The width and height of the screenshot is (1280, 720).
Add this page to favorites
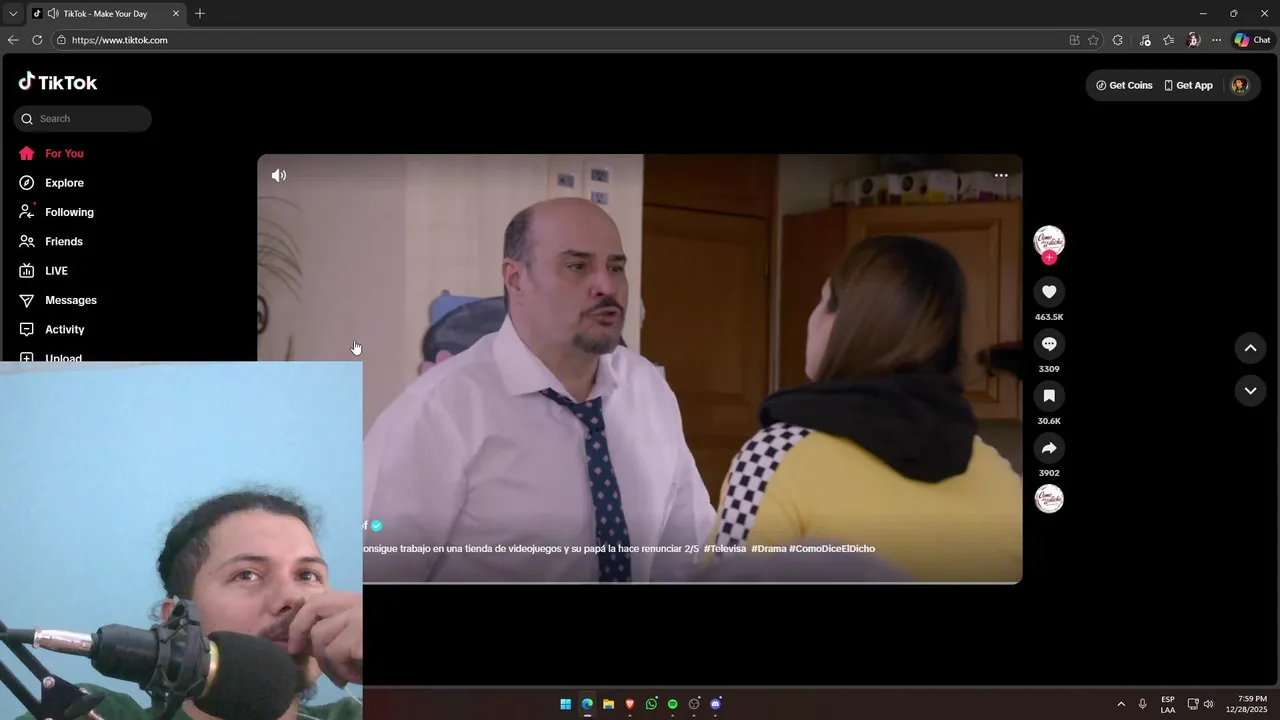1093,40
